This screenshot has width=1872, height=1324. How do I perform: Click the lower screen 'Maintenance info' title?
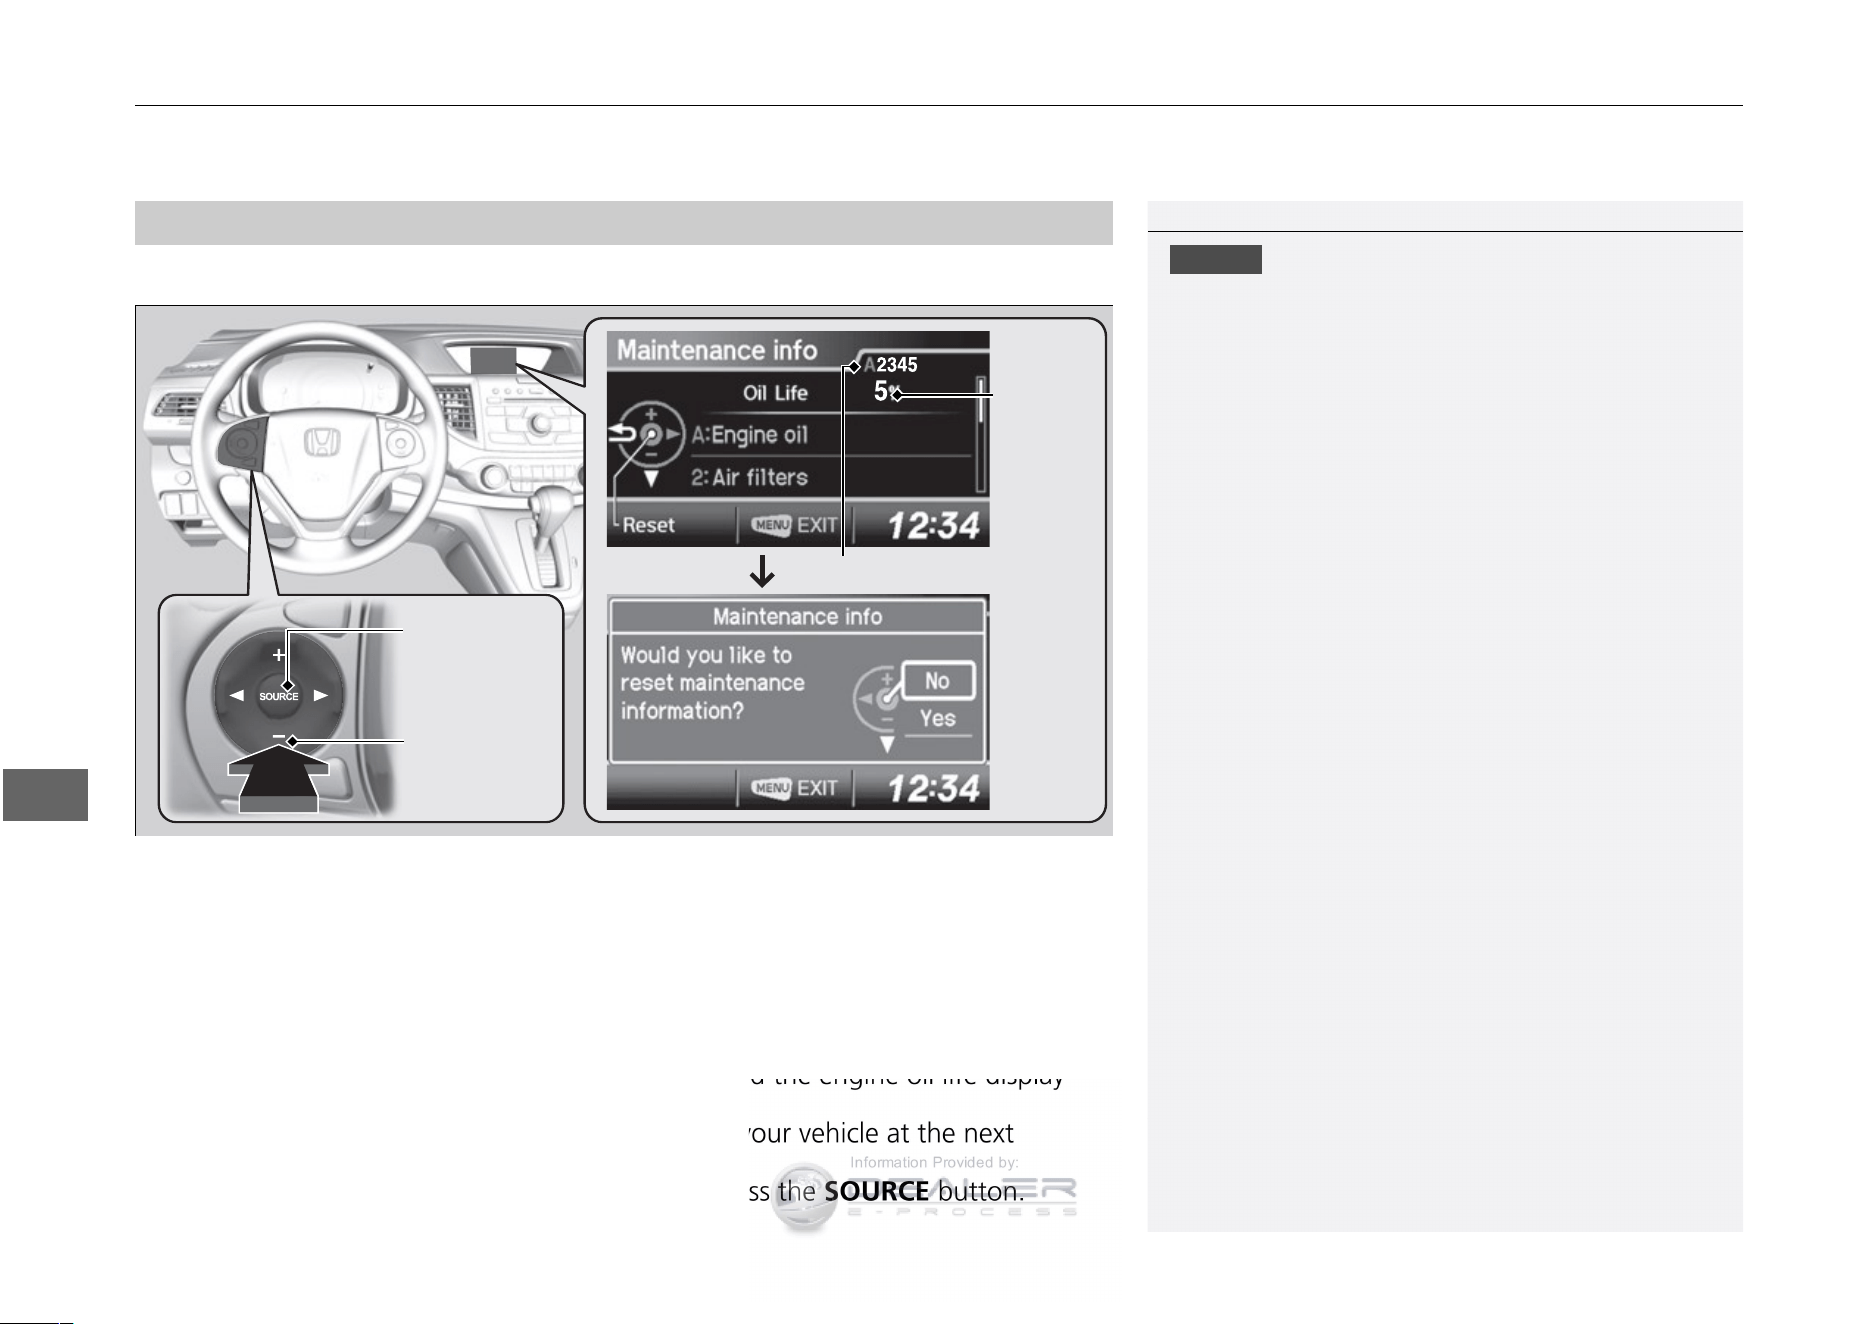(x=797, y=617)
